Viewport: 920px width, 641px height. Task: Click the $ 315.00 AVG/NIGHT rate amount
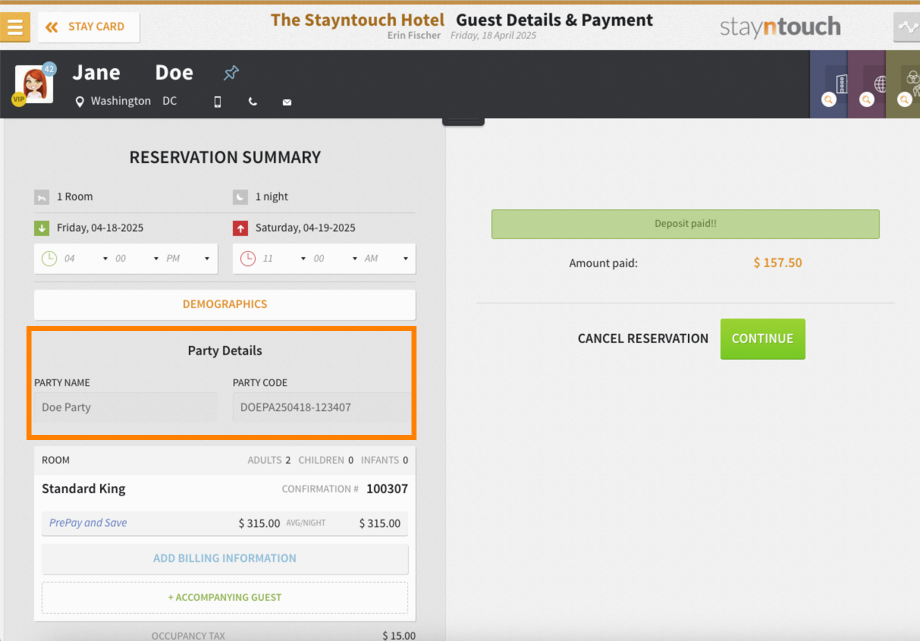tap(259, 523)
